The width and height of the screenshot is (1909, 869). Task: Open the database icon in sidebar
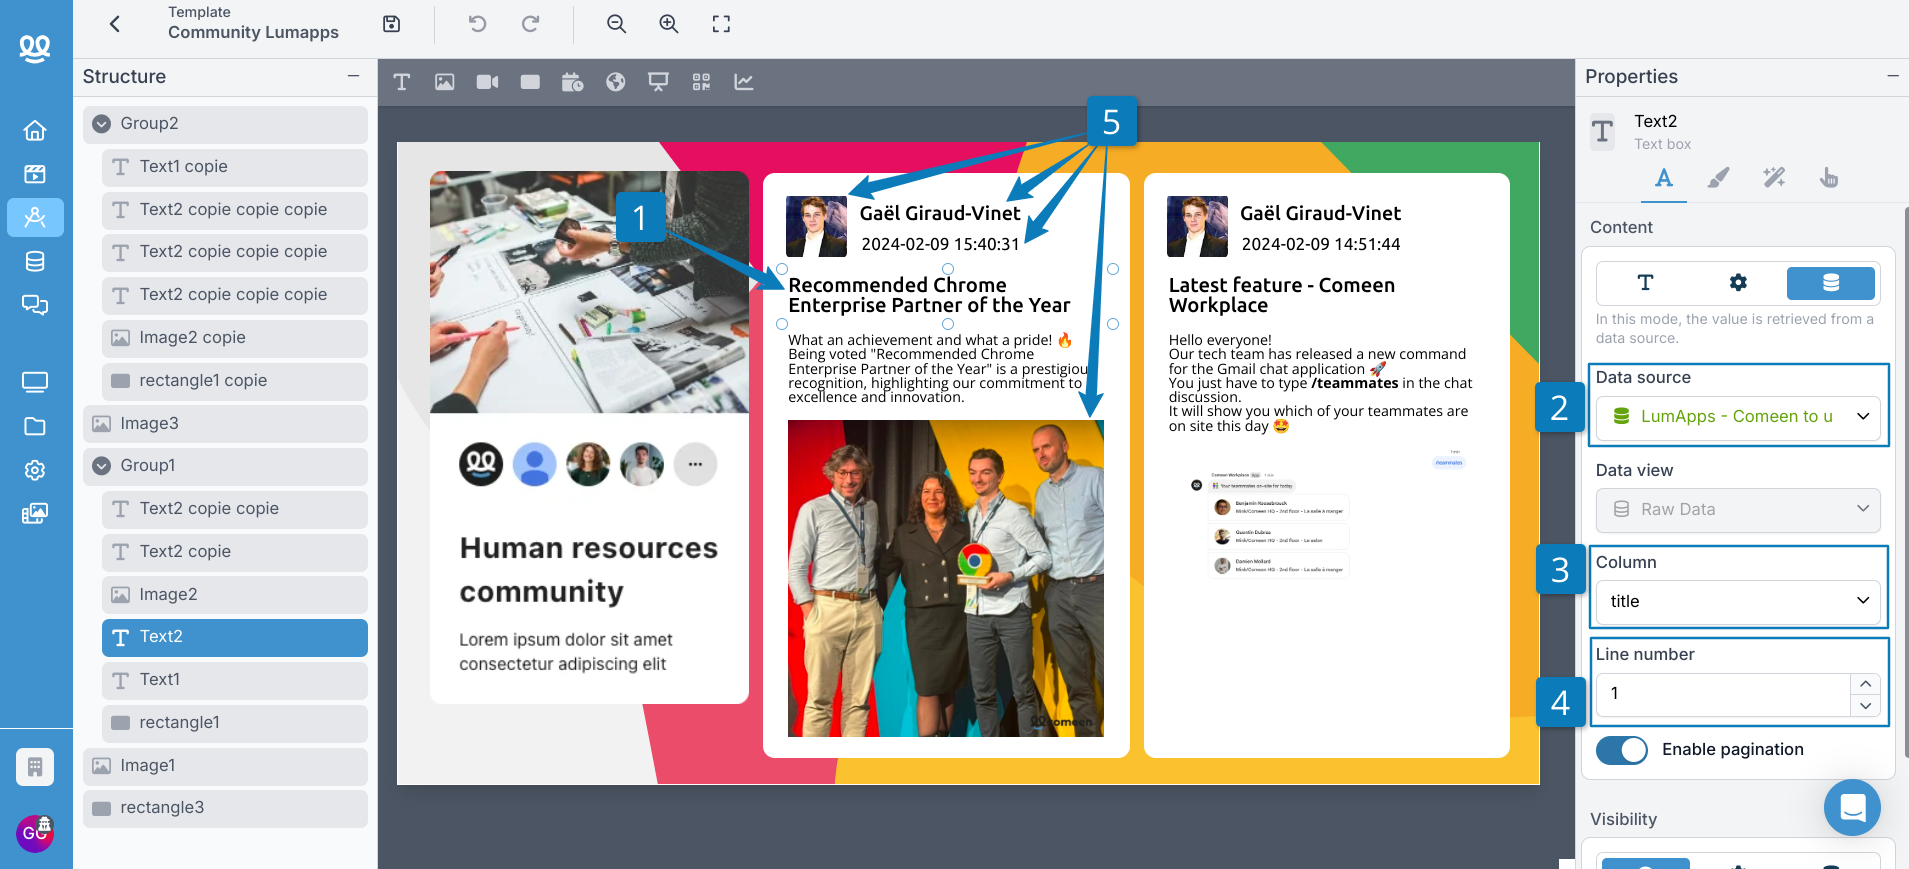pos(35,262)
